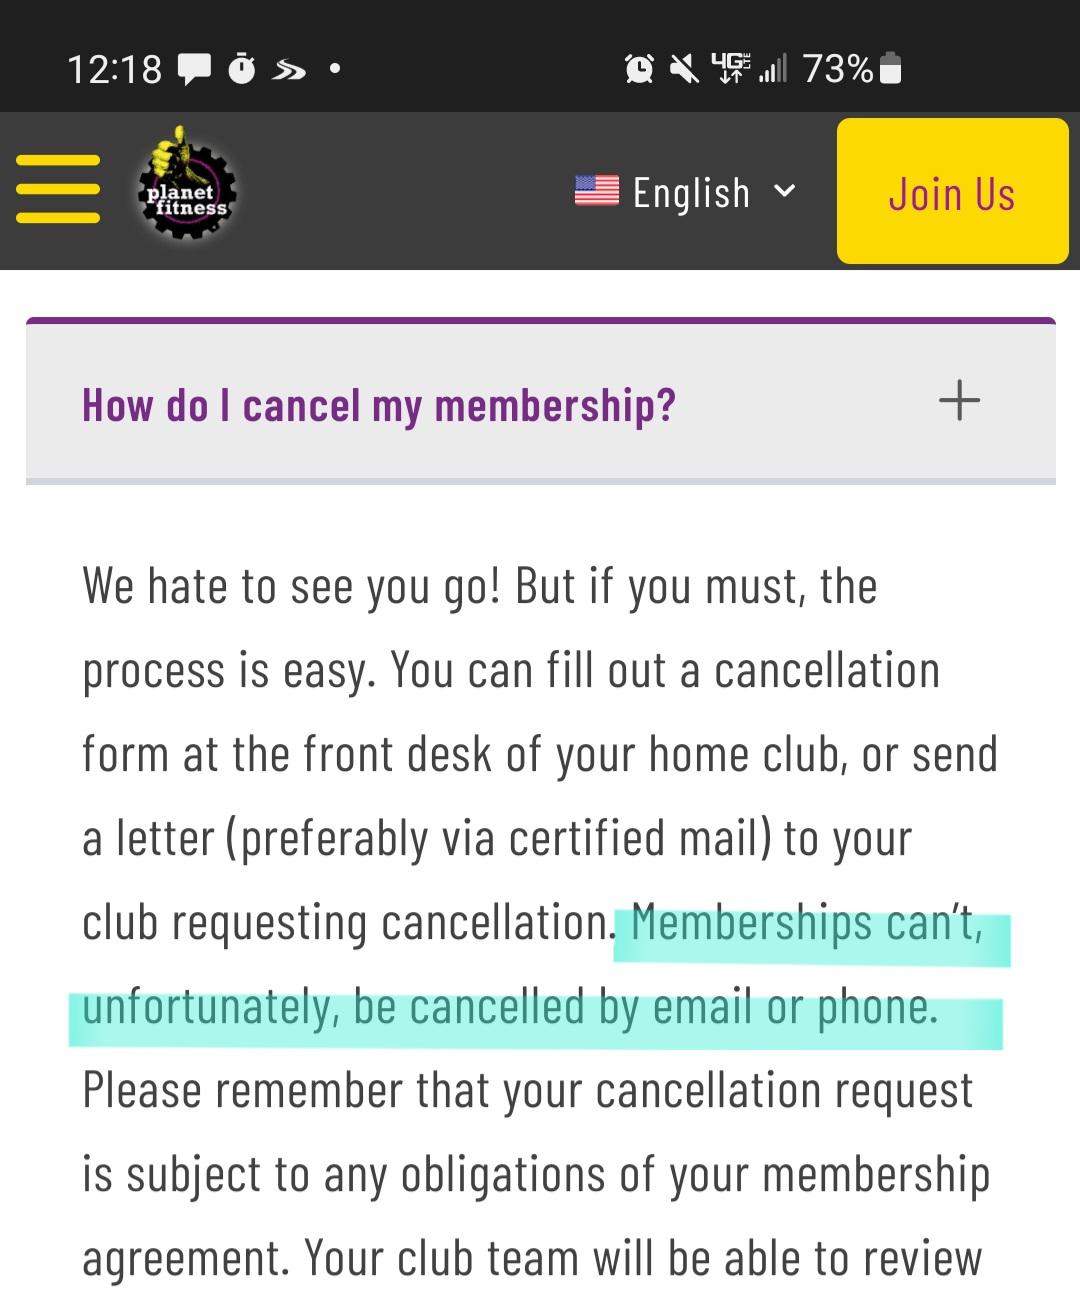Screen dimensions: 1080x1301
Task: Open the messaging icon in the status bar
Action: pyautogui.click(x=196, y=68)
